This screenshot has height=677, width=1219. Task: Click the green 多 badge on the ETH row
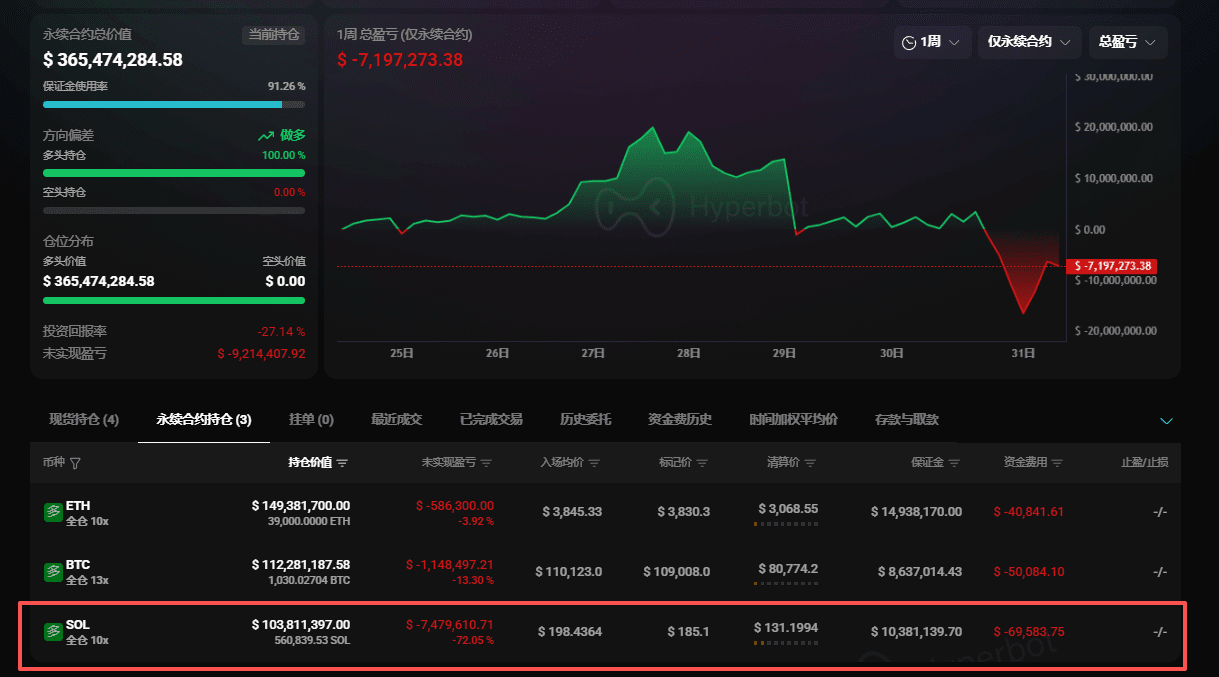point(53,512)
